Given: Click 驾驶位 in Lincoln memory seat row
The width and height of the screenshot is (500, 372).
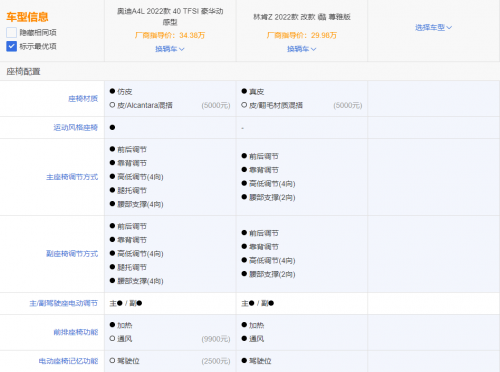Looking at the screenshot, I should tap(260, 361).
